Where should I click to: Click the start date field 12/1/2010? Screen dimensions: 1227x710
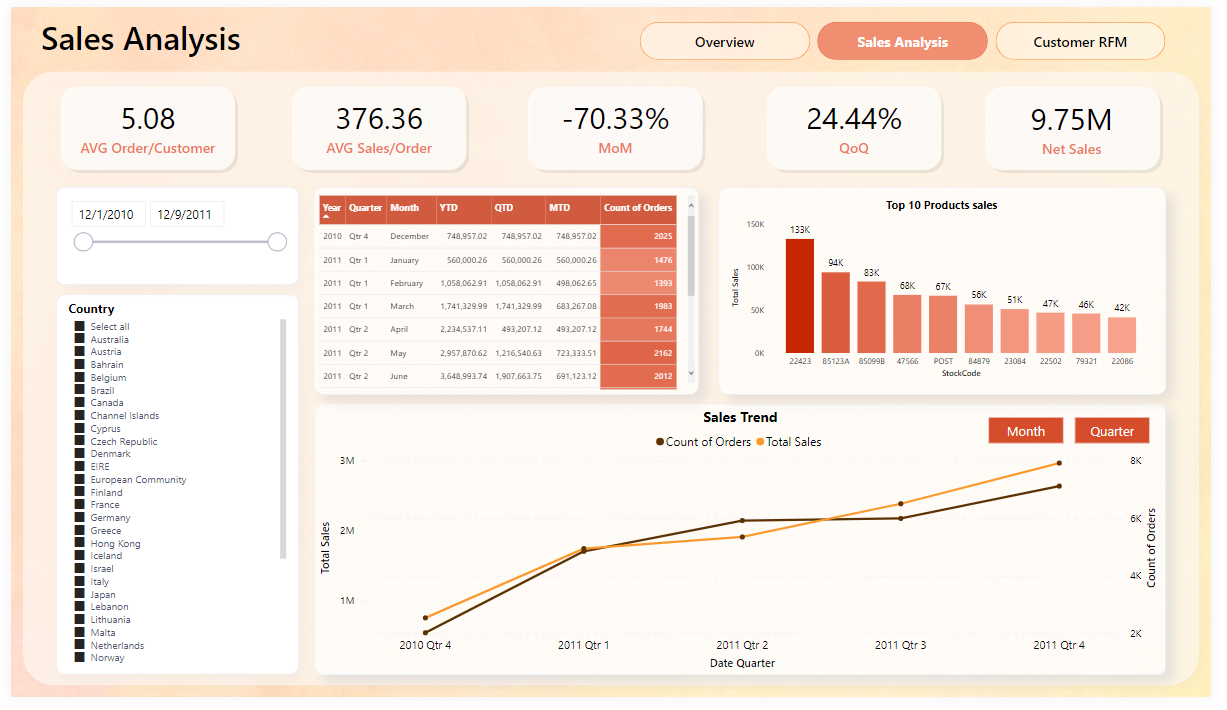click(108, 214)
